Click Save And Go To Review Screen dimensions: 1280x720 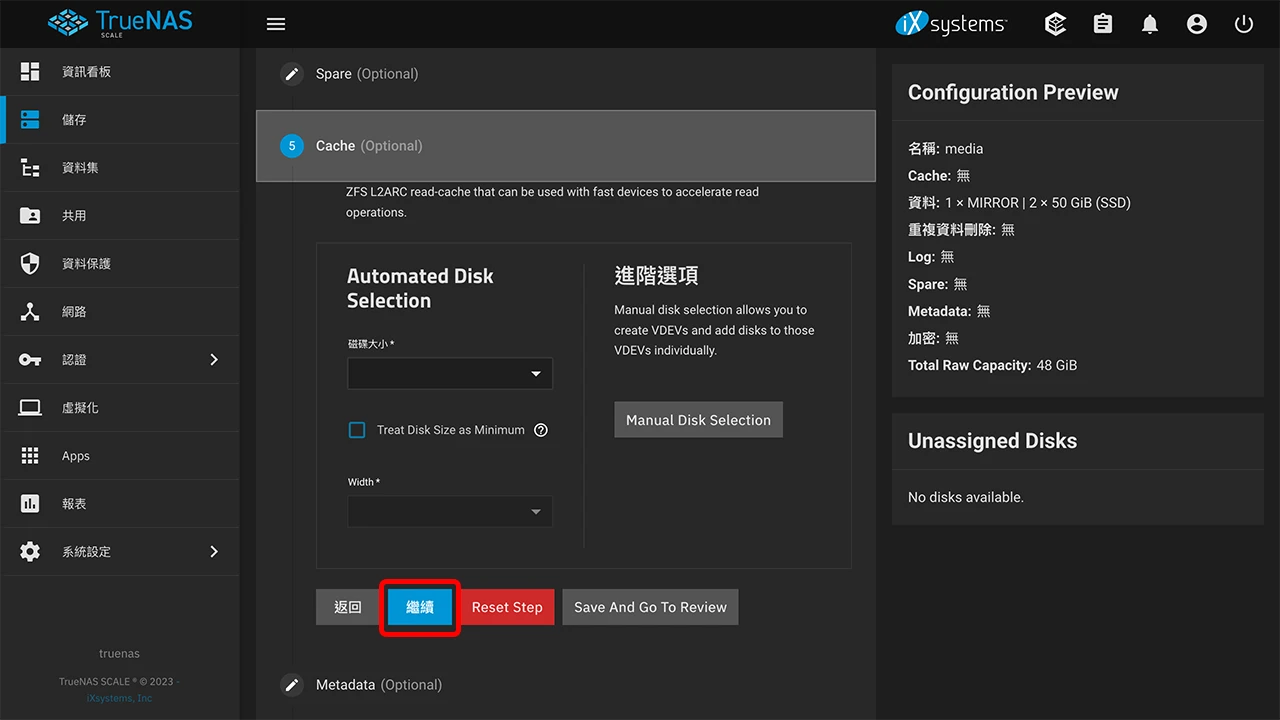tap(650, 606)
